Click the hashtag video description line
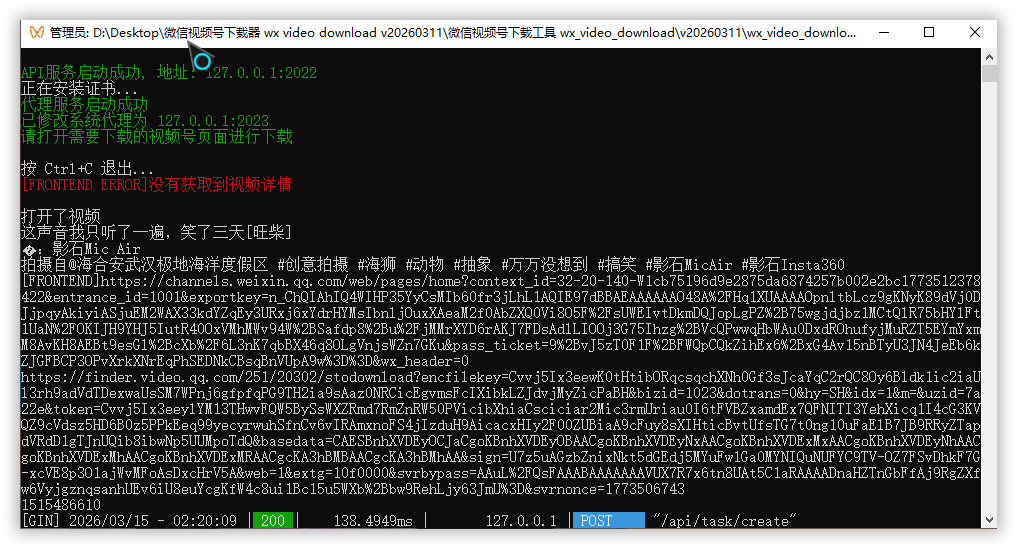This screenshot has height=549, width=1017. pos(433,265)
